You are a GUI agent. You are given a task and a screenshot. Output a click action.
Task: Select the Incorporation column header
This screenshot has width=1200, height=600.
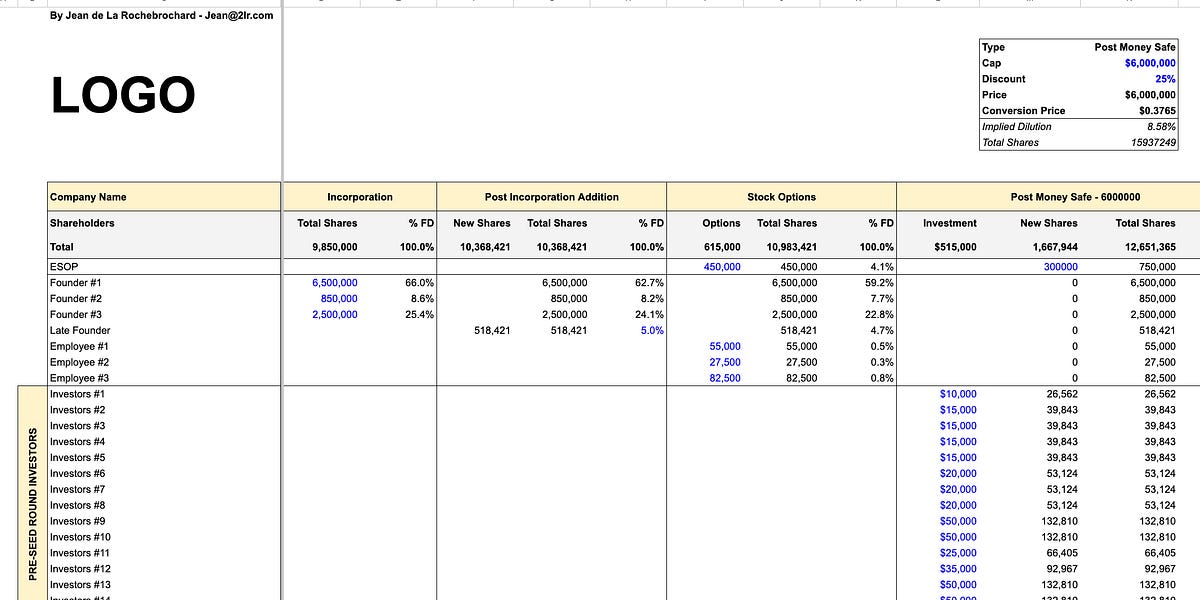pos(359,196)
